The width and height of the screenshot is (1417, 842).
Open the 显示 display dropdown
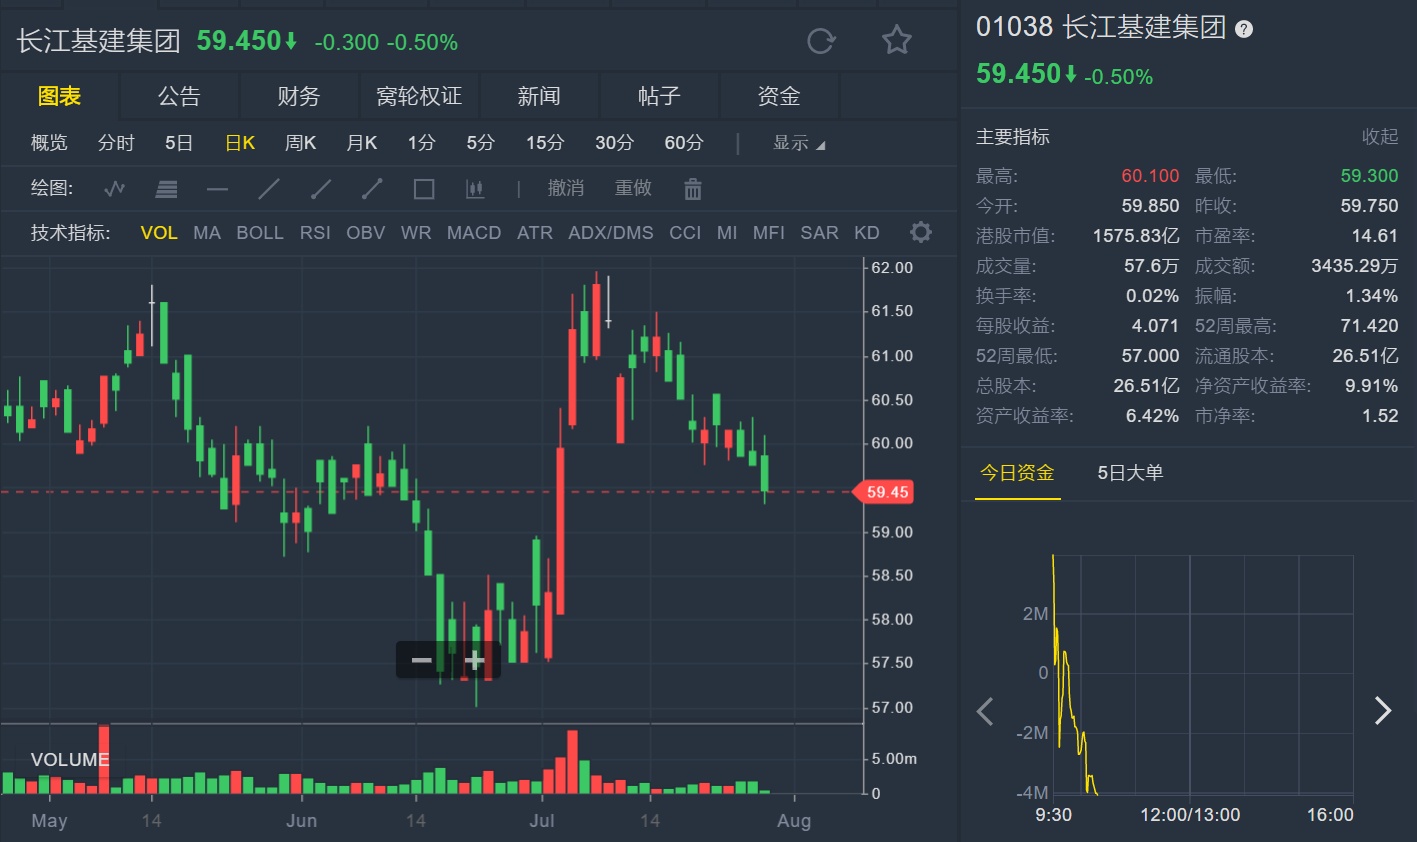pyautogui.click(x=798, y=143)
